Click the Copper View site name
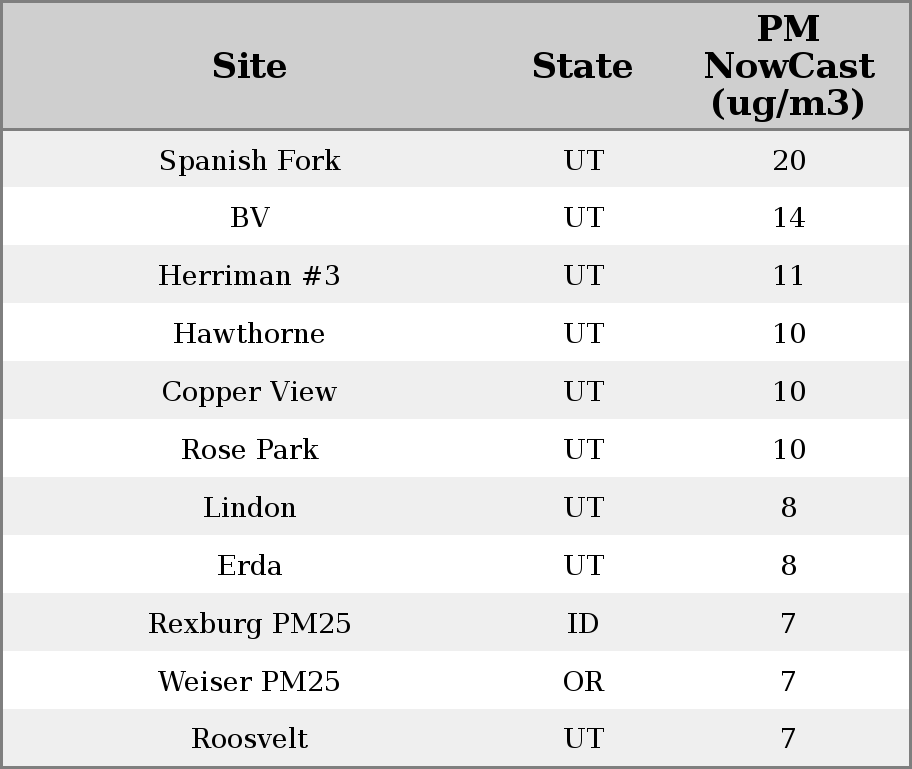The width and height of the screenshot is (912, 769). click(249, 392)
